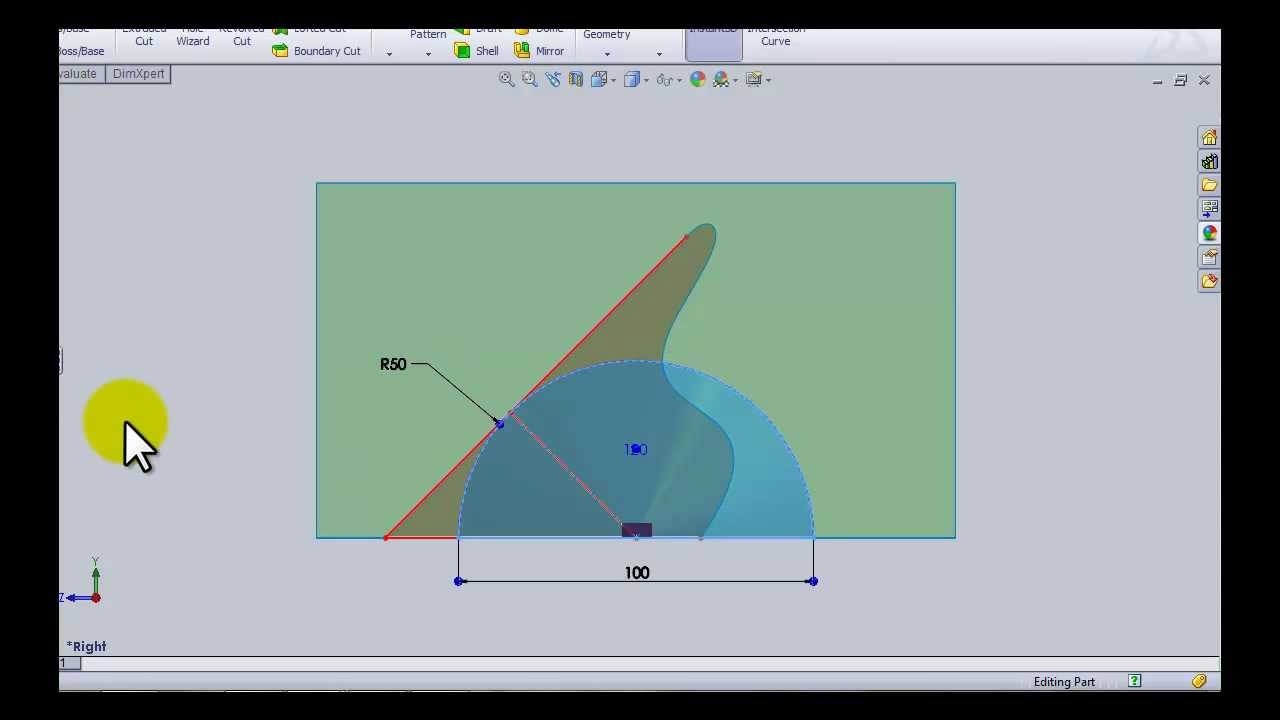Click the Extruded Cut button
Screen dimensions: 1280x720
coord(144,36)
